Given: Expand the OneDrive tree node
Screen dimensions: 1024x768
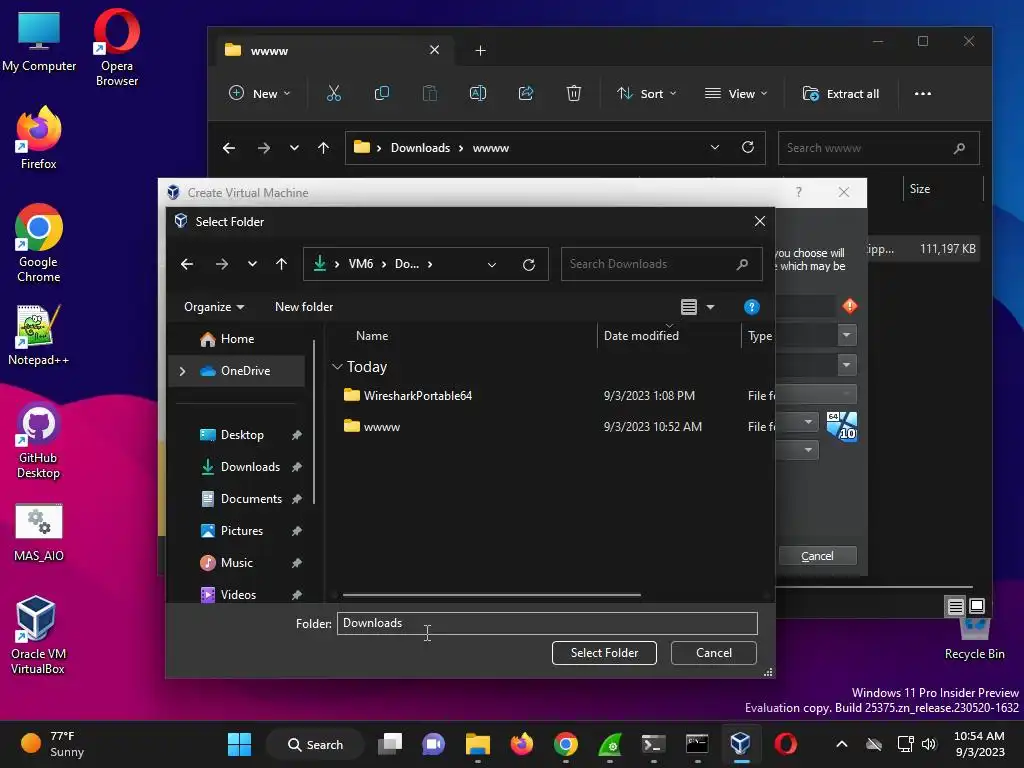Looking at the screenshot, I should click(182, 371).
